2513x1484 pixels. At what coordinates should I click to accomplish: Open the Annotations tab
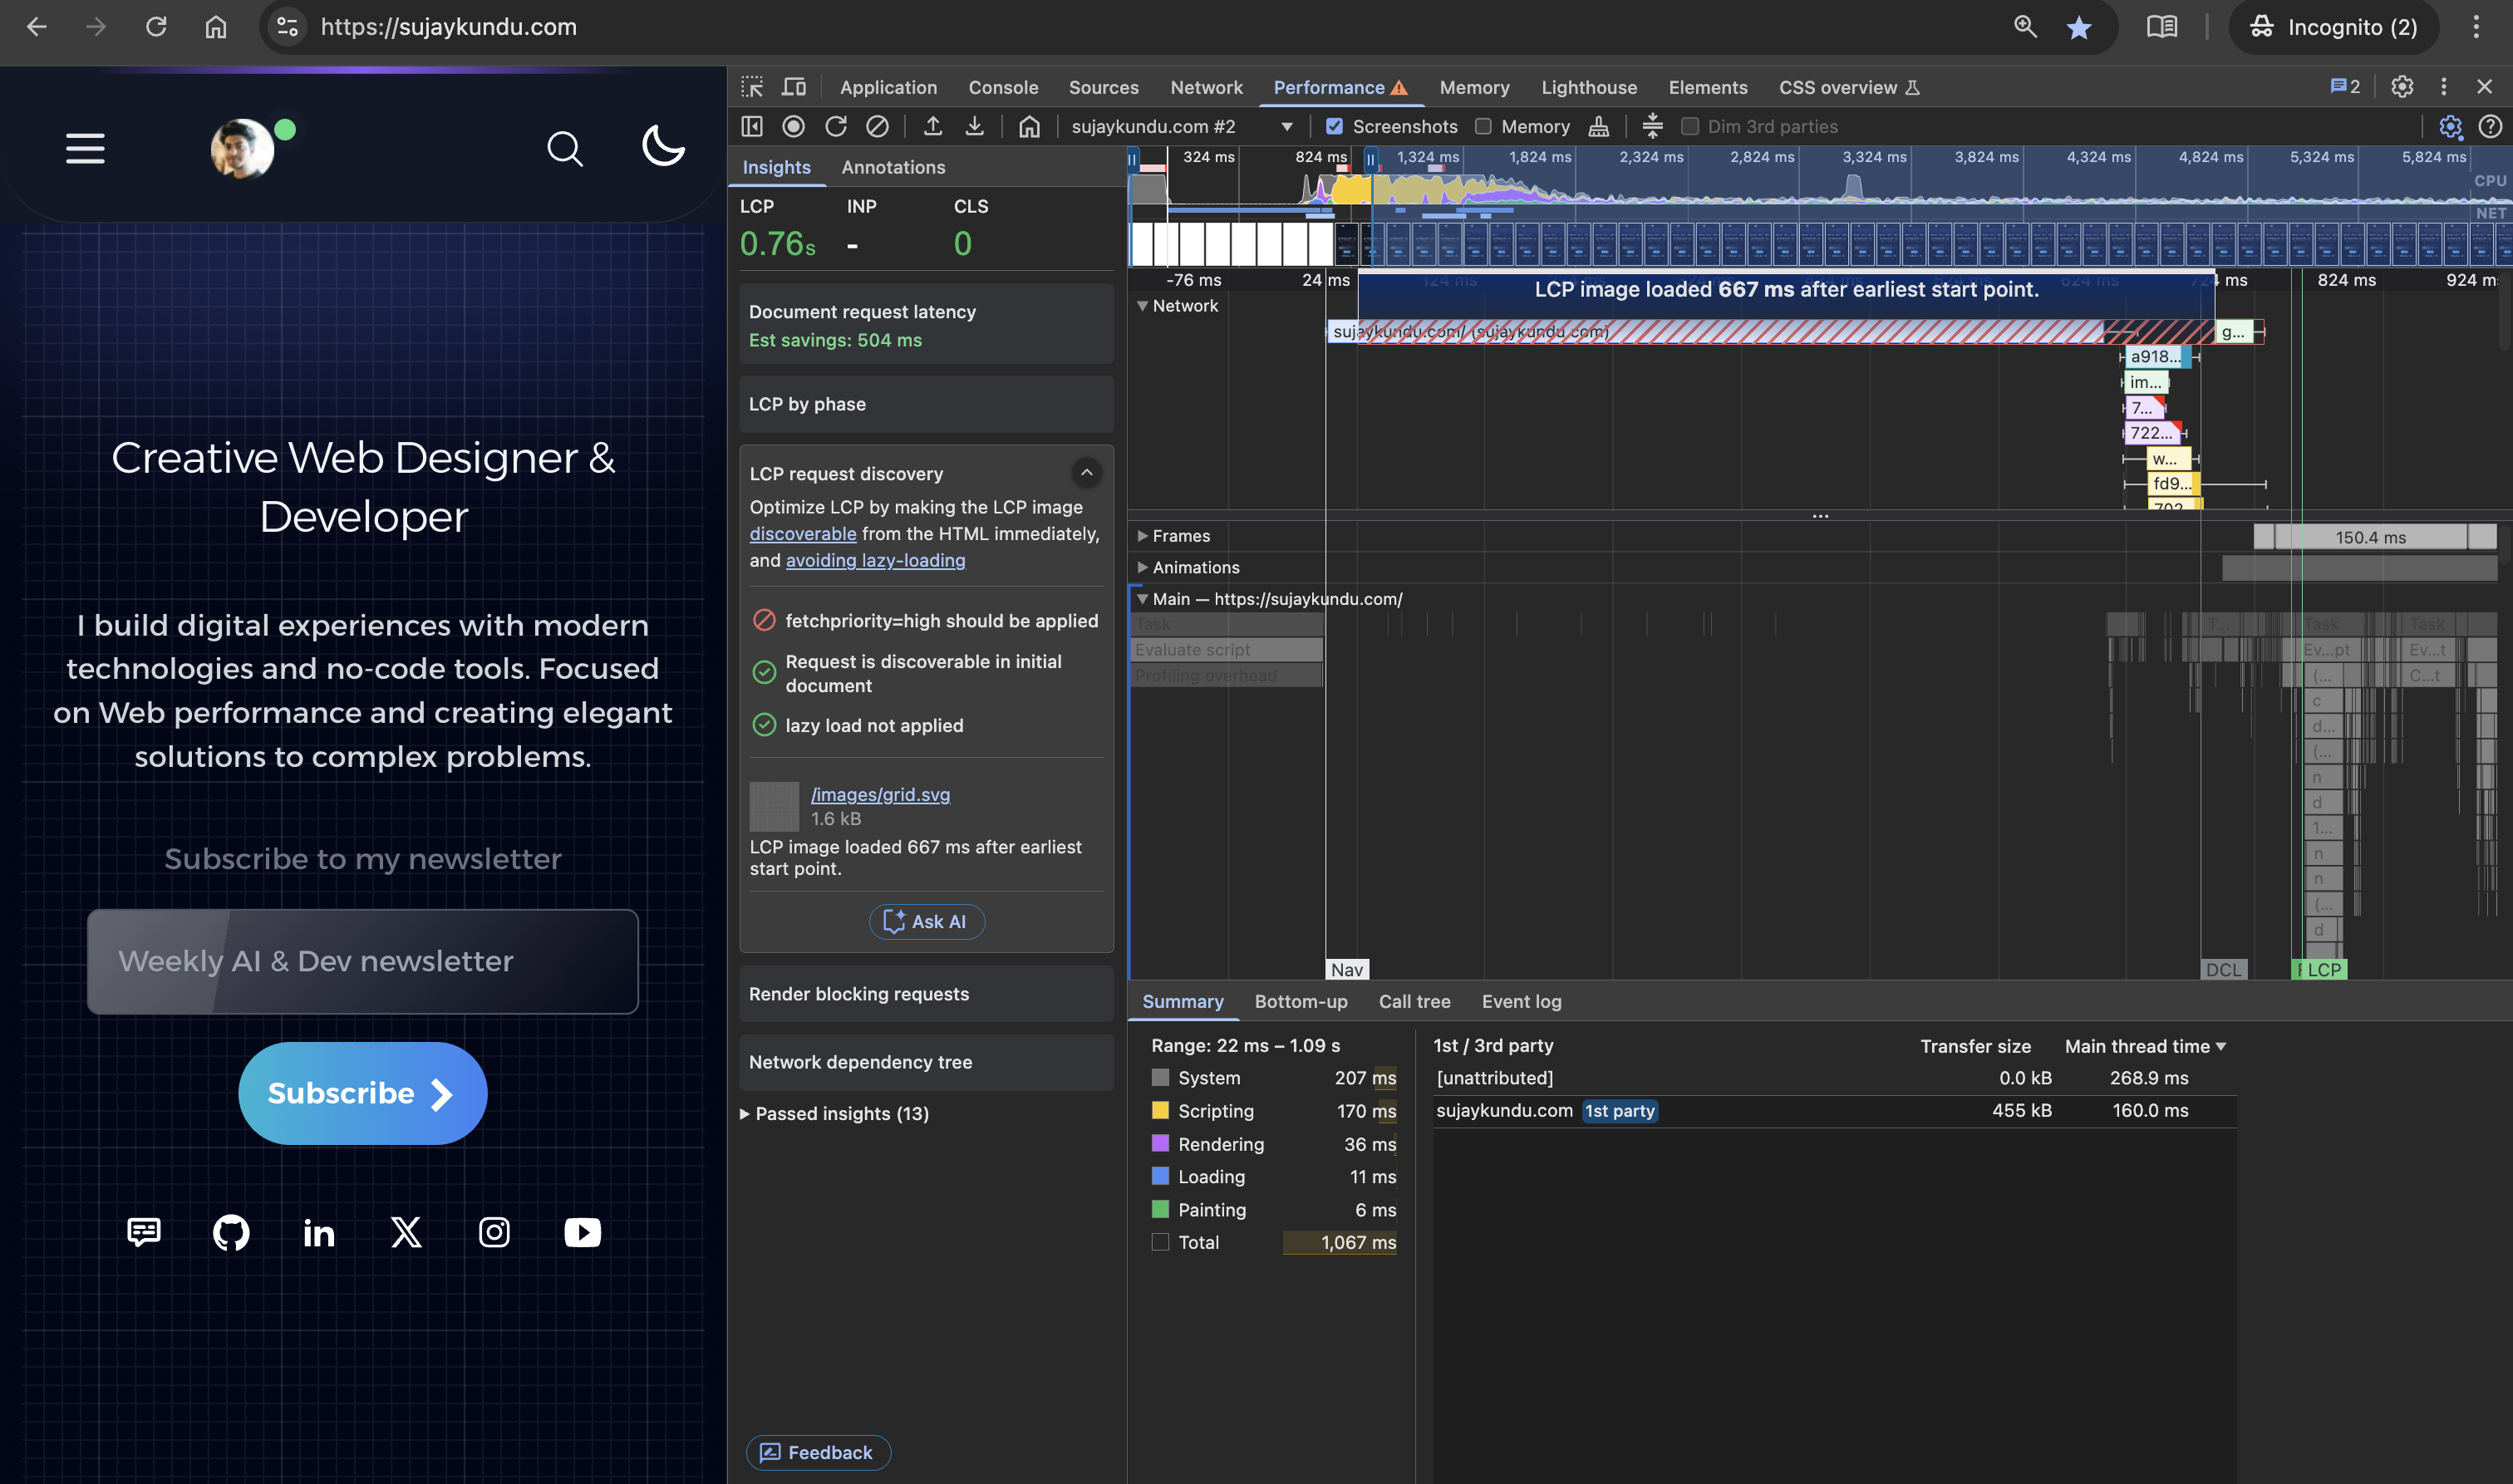coord(893,167)
